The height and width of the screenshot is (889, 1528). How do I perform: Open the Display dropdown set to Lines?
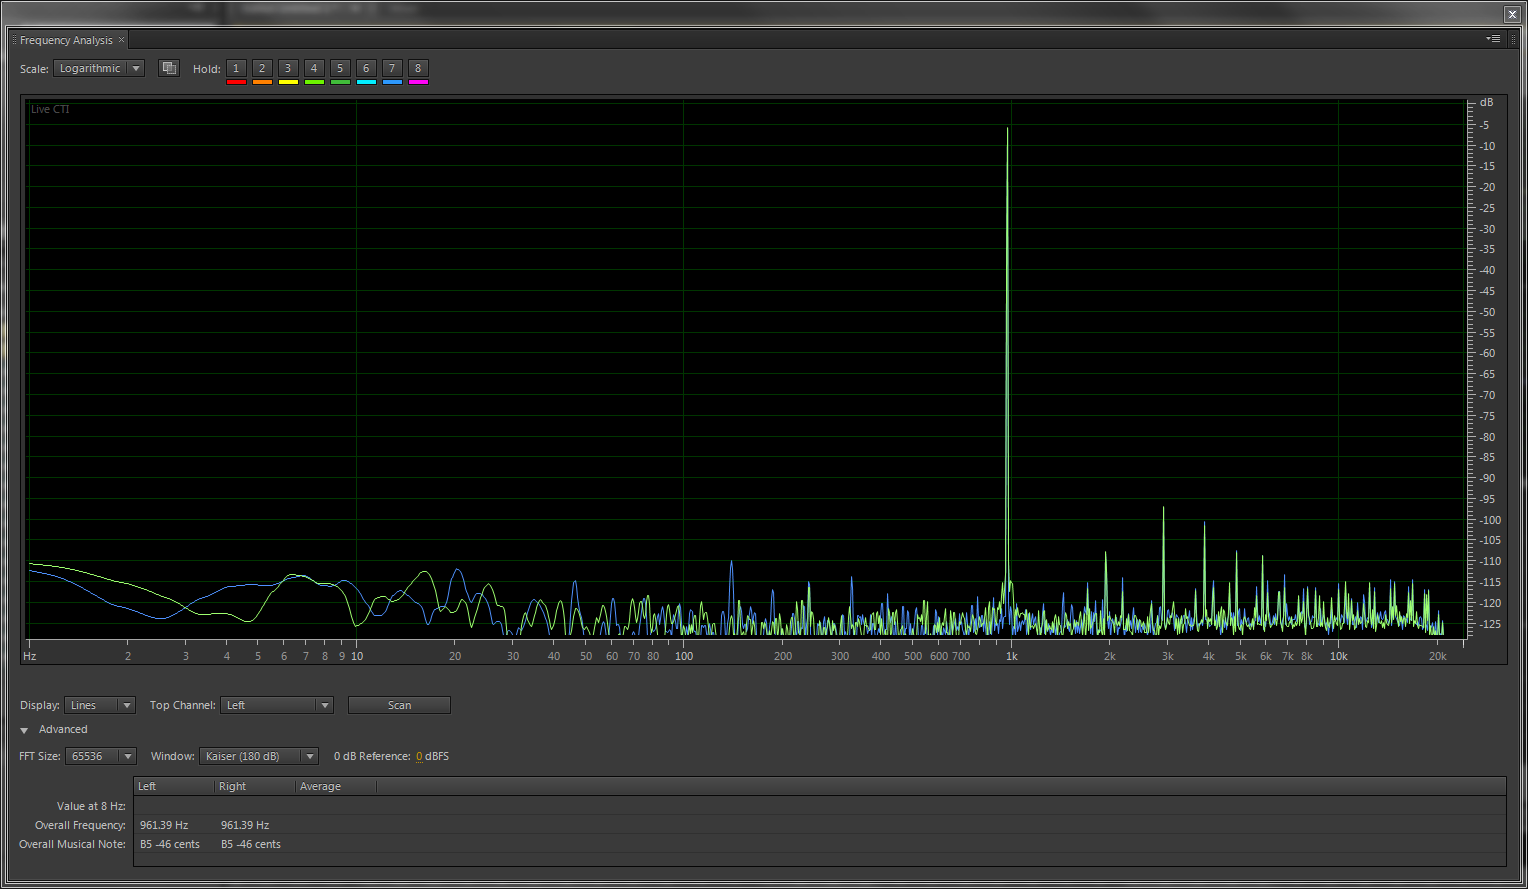click(x=99, y=705)
